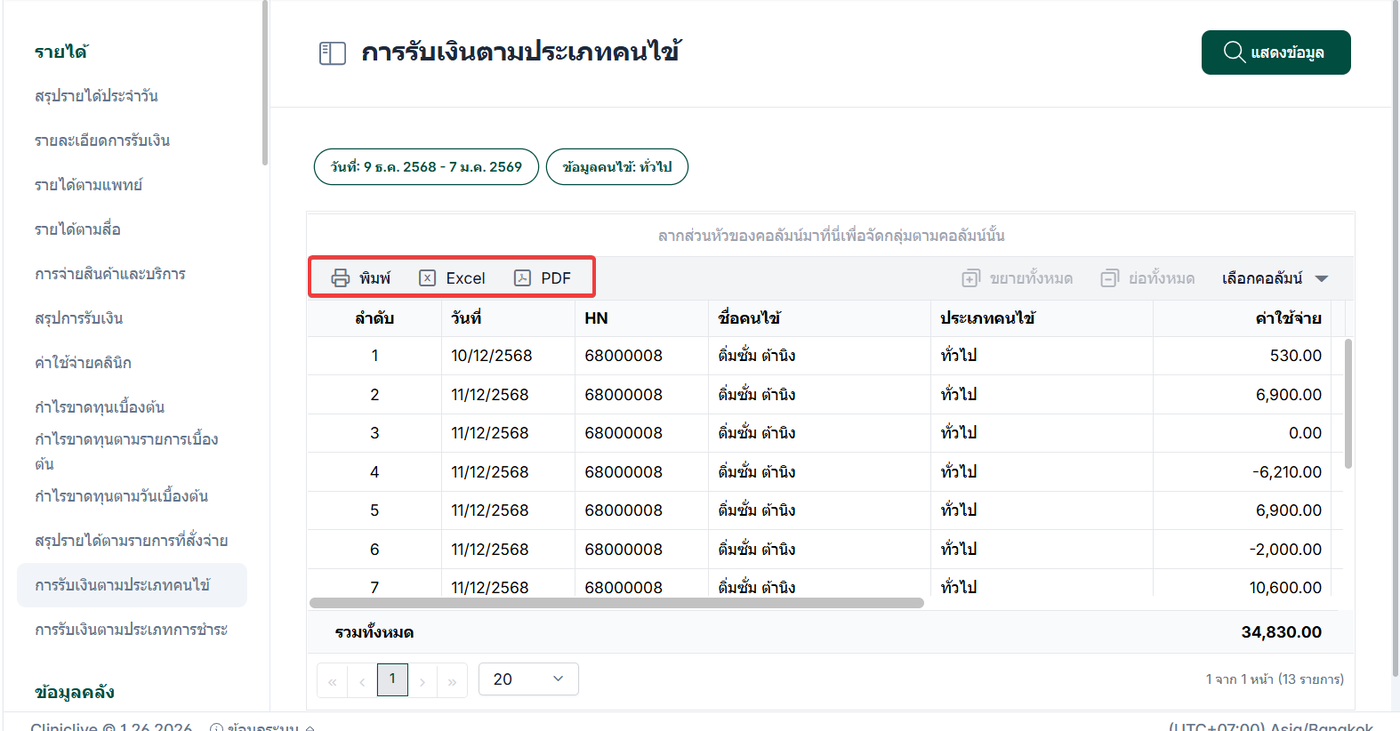
Task: Sort by the ประเภทคนไข้ column header
Action: coord(1041,318)
